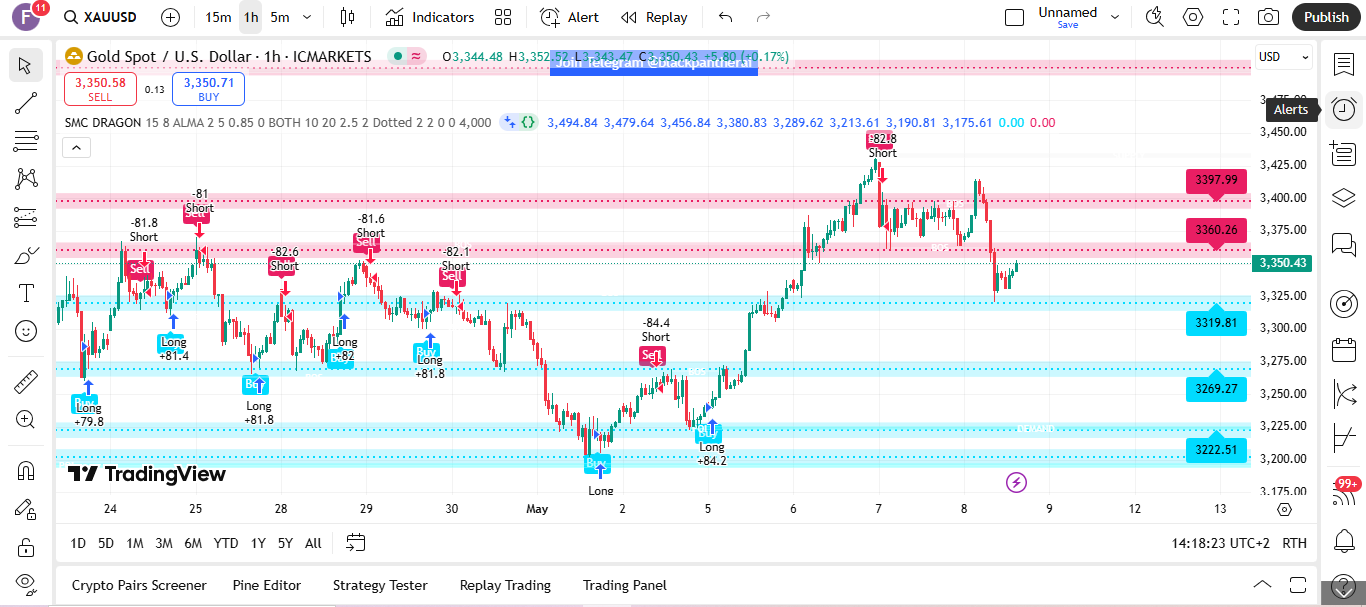Click the purple lightning event marker
Screen dimensions: 1366x607
click(x=1016, y=483)
